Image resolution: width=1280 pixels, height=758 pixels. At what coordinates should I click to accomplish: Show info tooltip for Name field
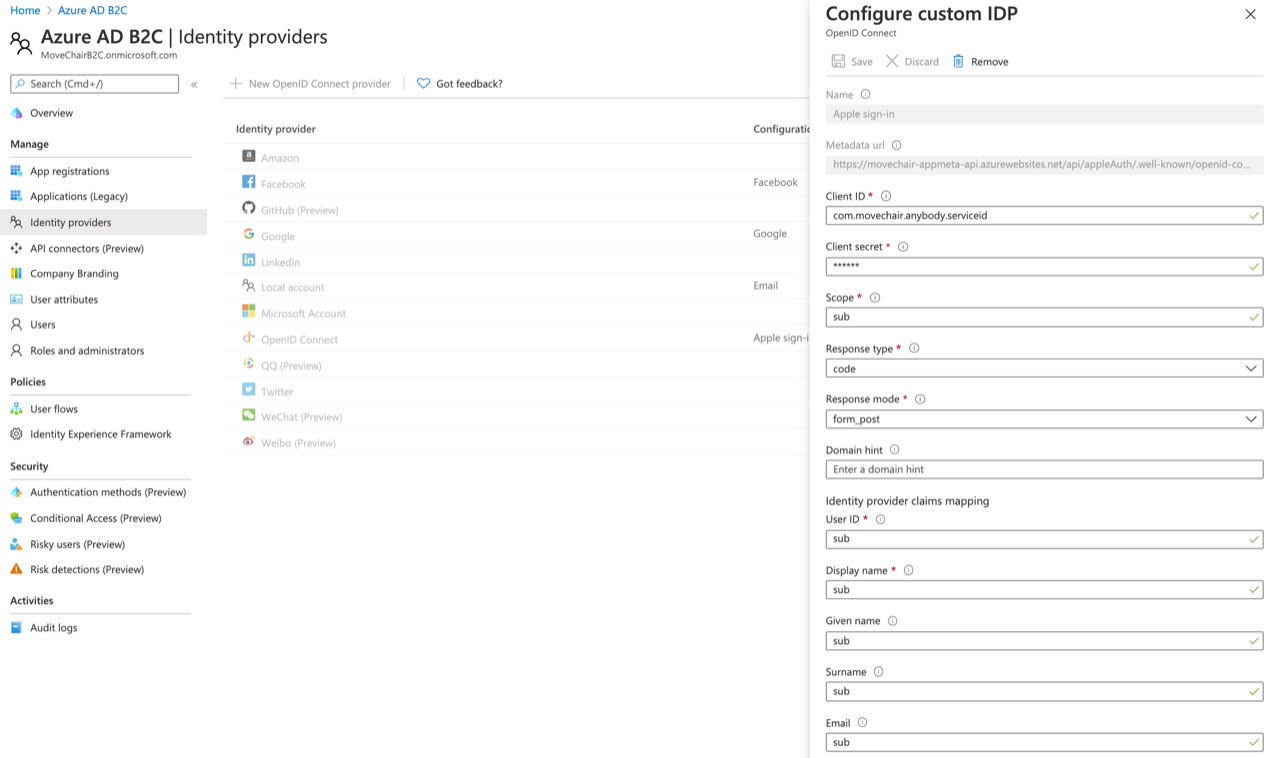point(865,94)
